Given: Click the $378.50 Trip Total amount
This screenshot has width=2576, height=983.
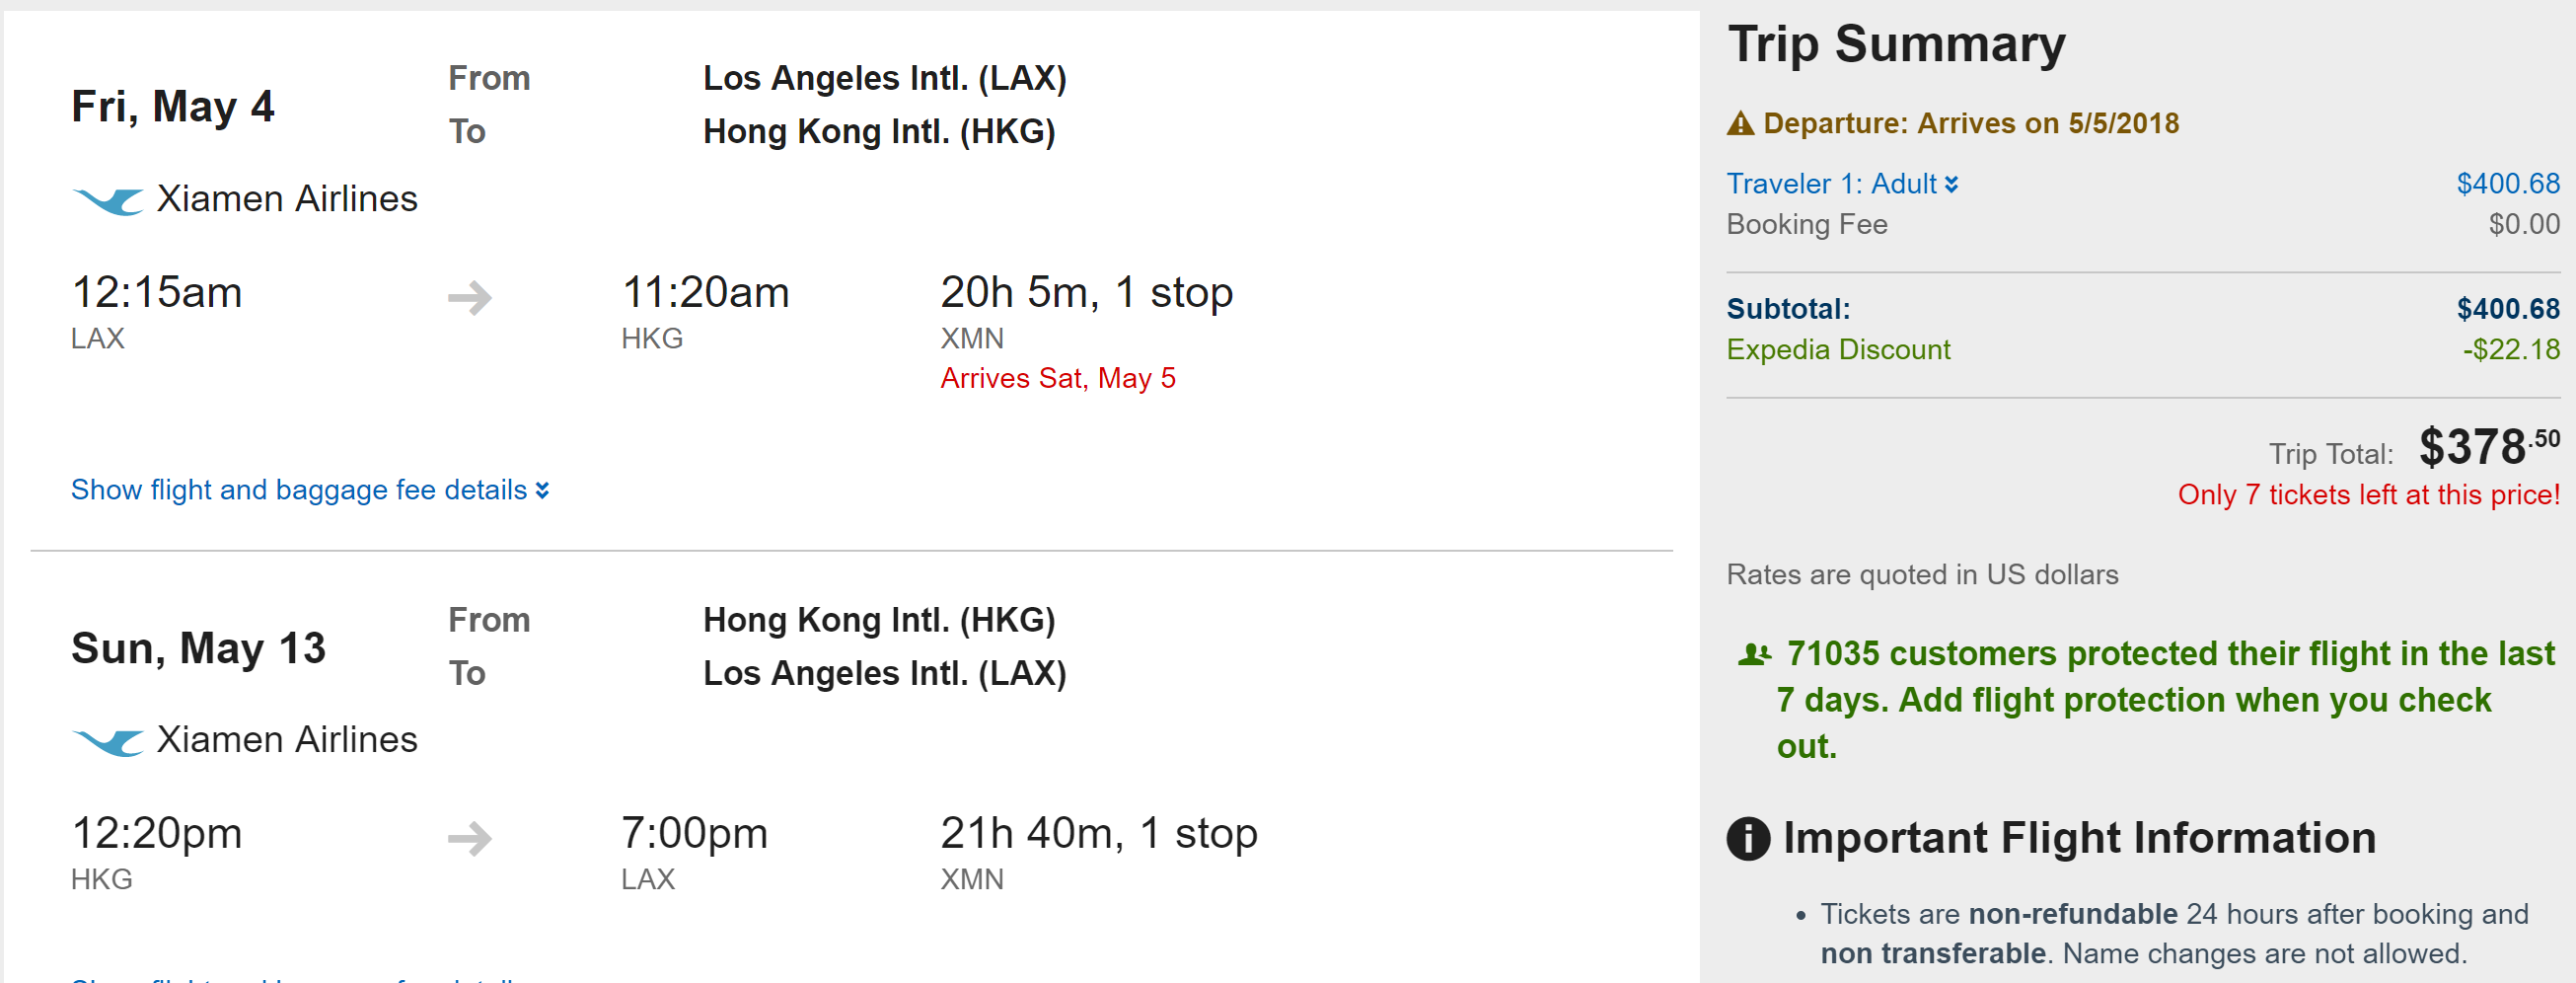Looking at the screenshot, I should [2488, 447].
